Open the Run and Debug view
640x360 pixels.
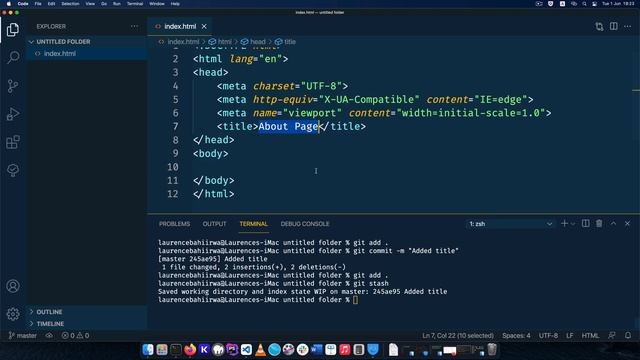click(x=13, y=114)
